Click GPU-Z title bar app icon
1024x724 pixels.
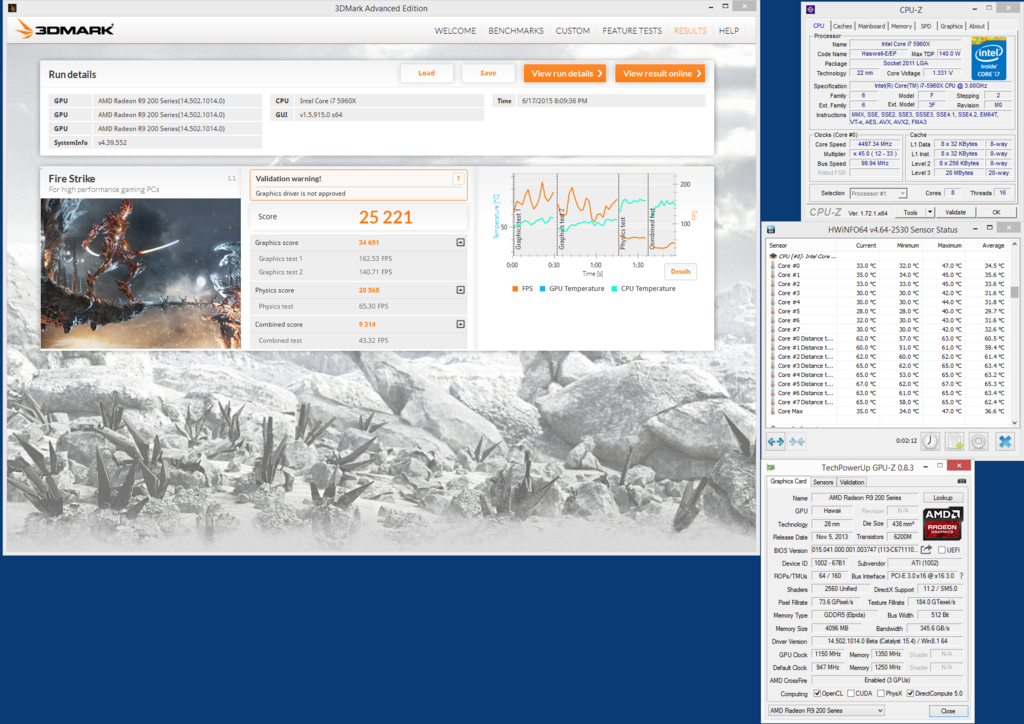pyautogui.click(x=771, y=467)
